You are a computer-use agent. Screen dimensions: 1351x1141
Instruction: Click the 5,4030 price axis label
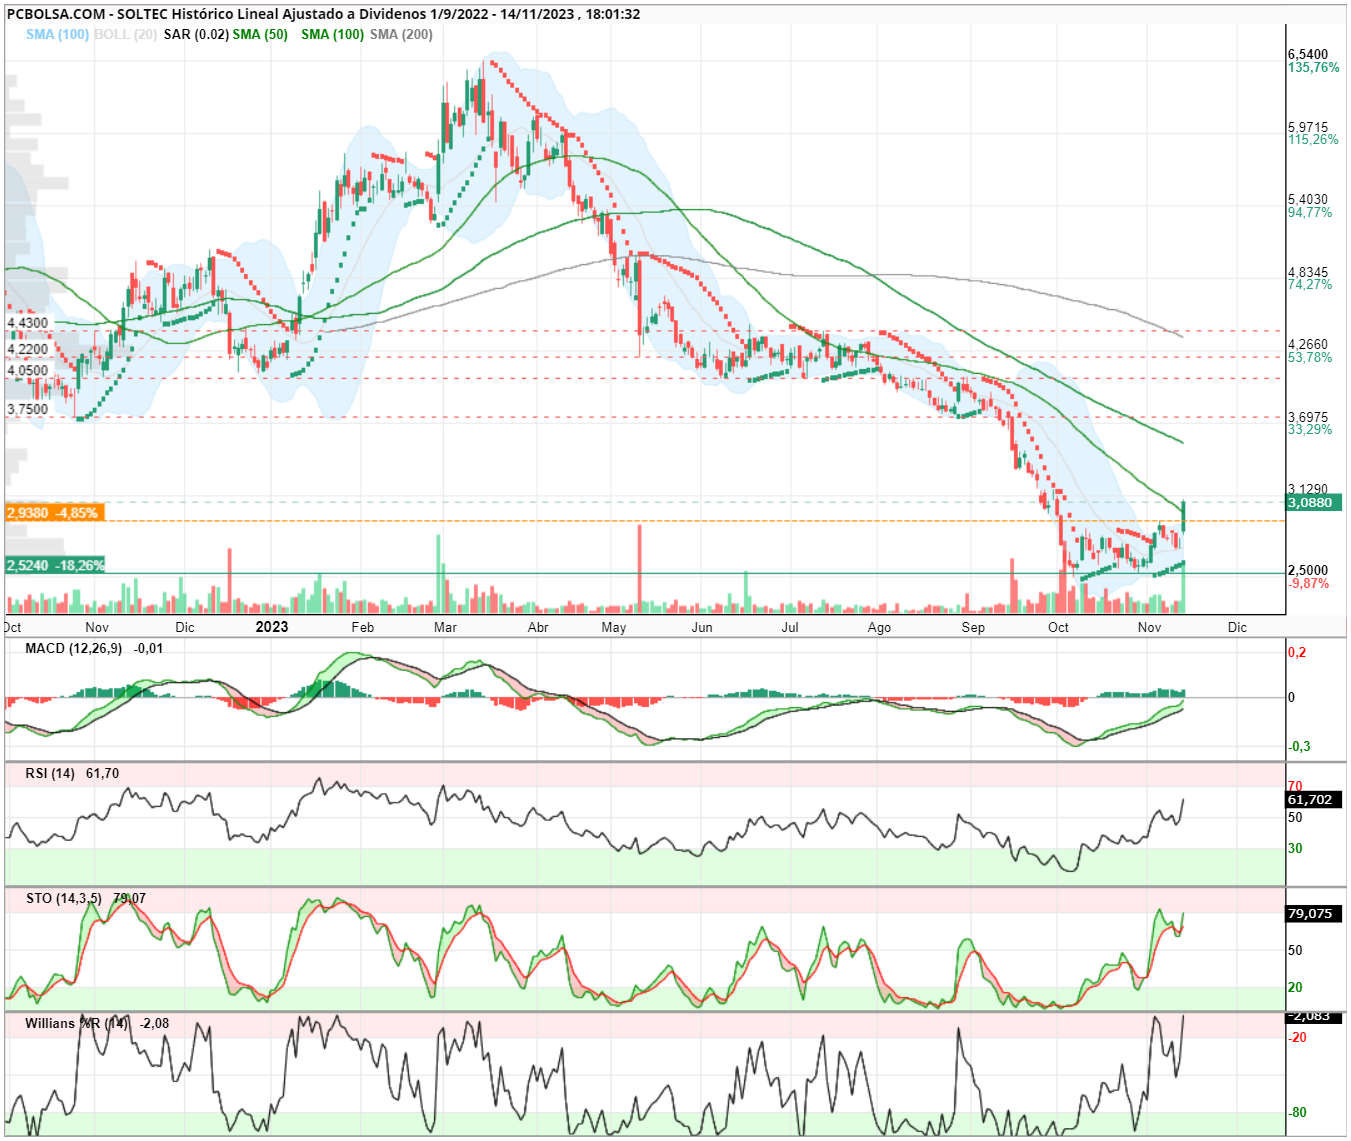pyautogui.click(x=1308, y=200)
